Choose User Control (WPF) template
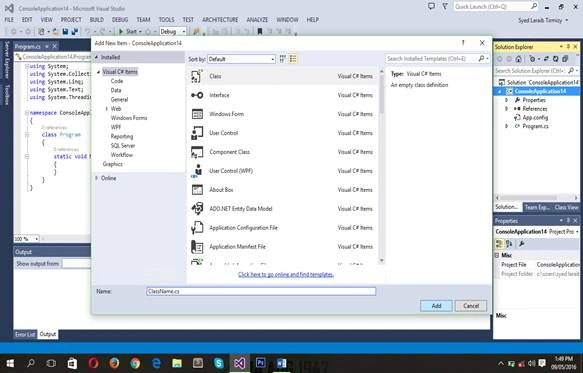Screen dimensions: 583x373 coord(283,171)
